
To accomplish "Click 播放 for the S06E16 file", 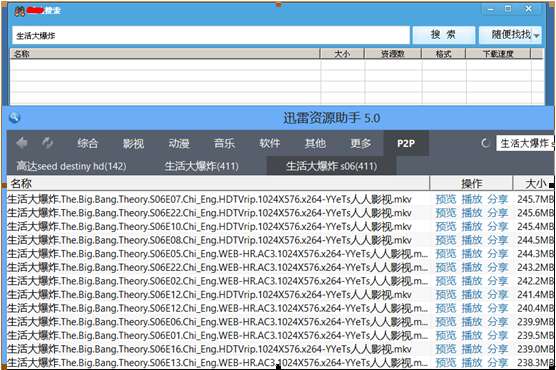I will [472, 349].
